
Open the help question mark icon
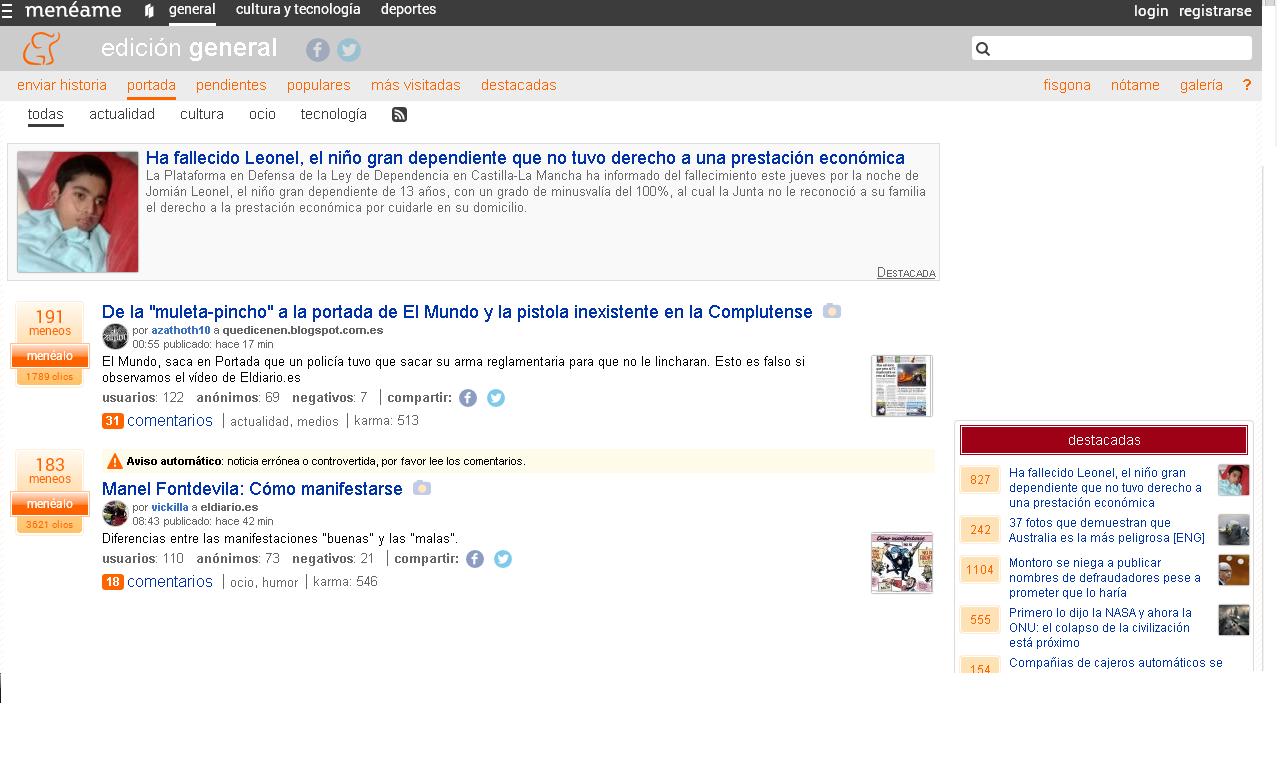[x=1246, y=85]
